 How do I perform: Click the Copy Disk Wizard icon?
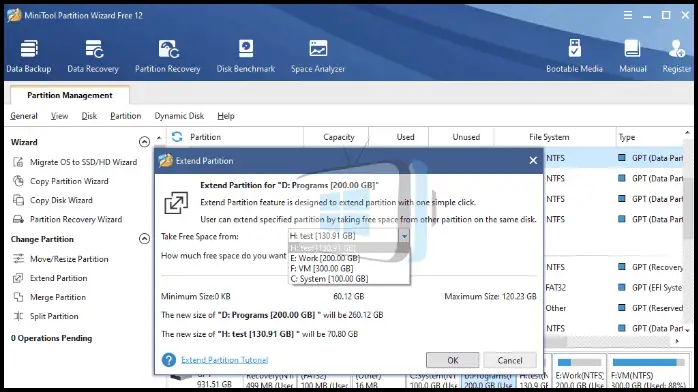click(18, 200)
